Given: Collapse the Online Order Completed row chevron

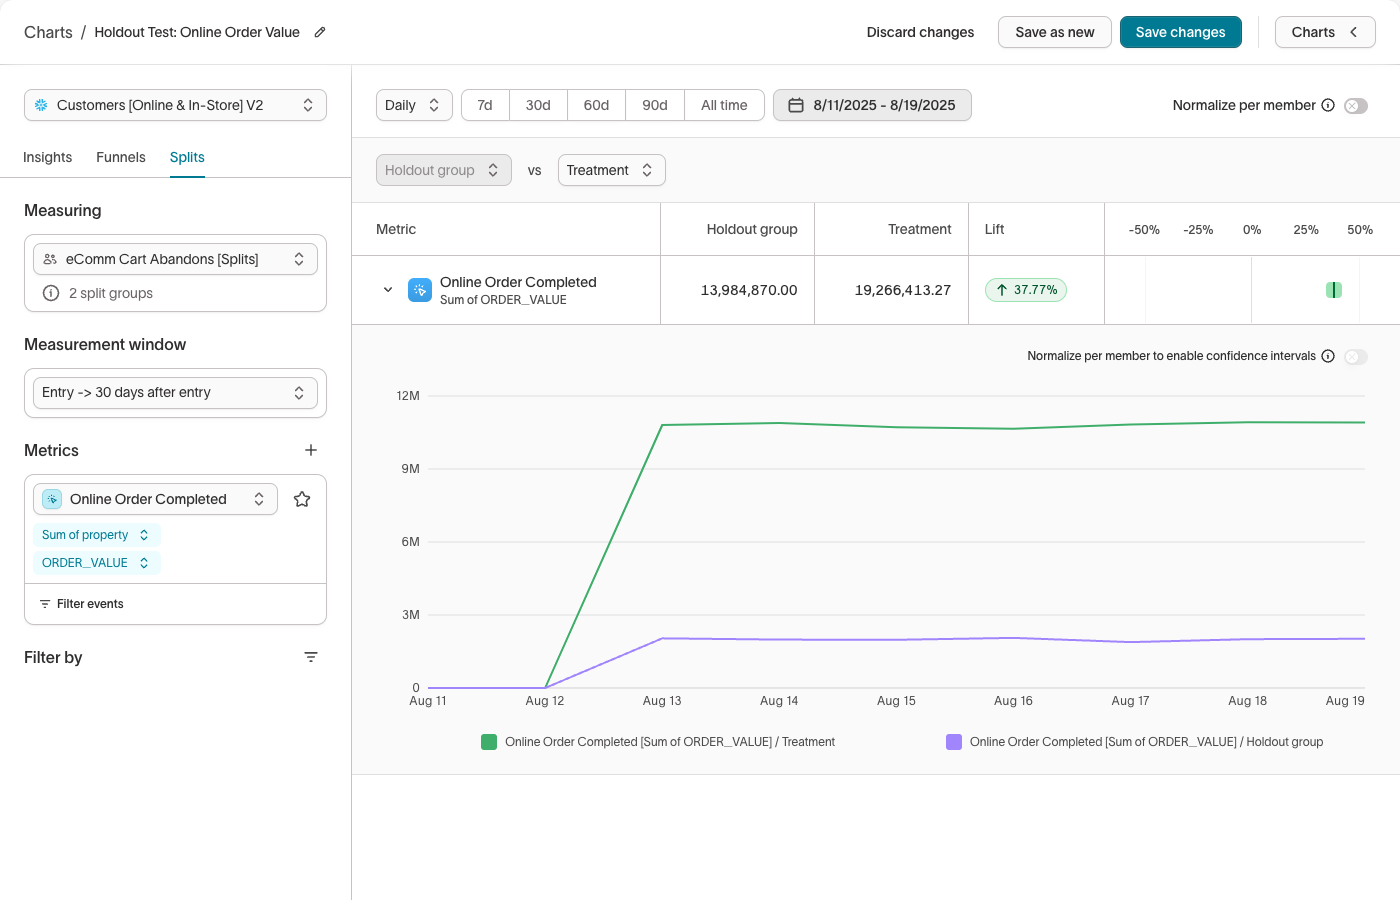Looking at the screenshot, I should (388, 290).
